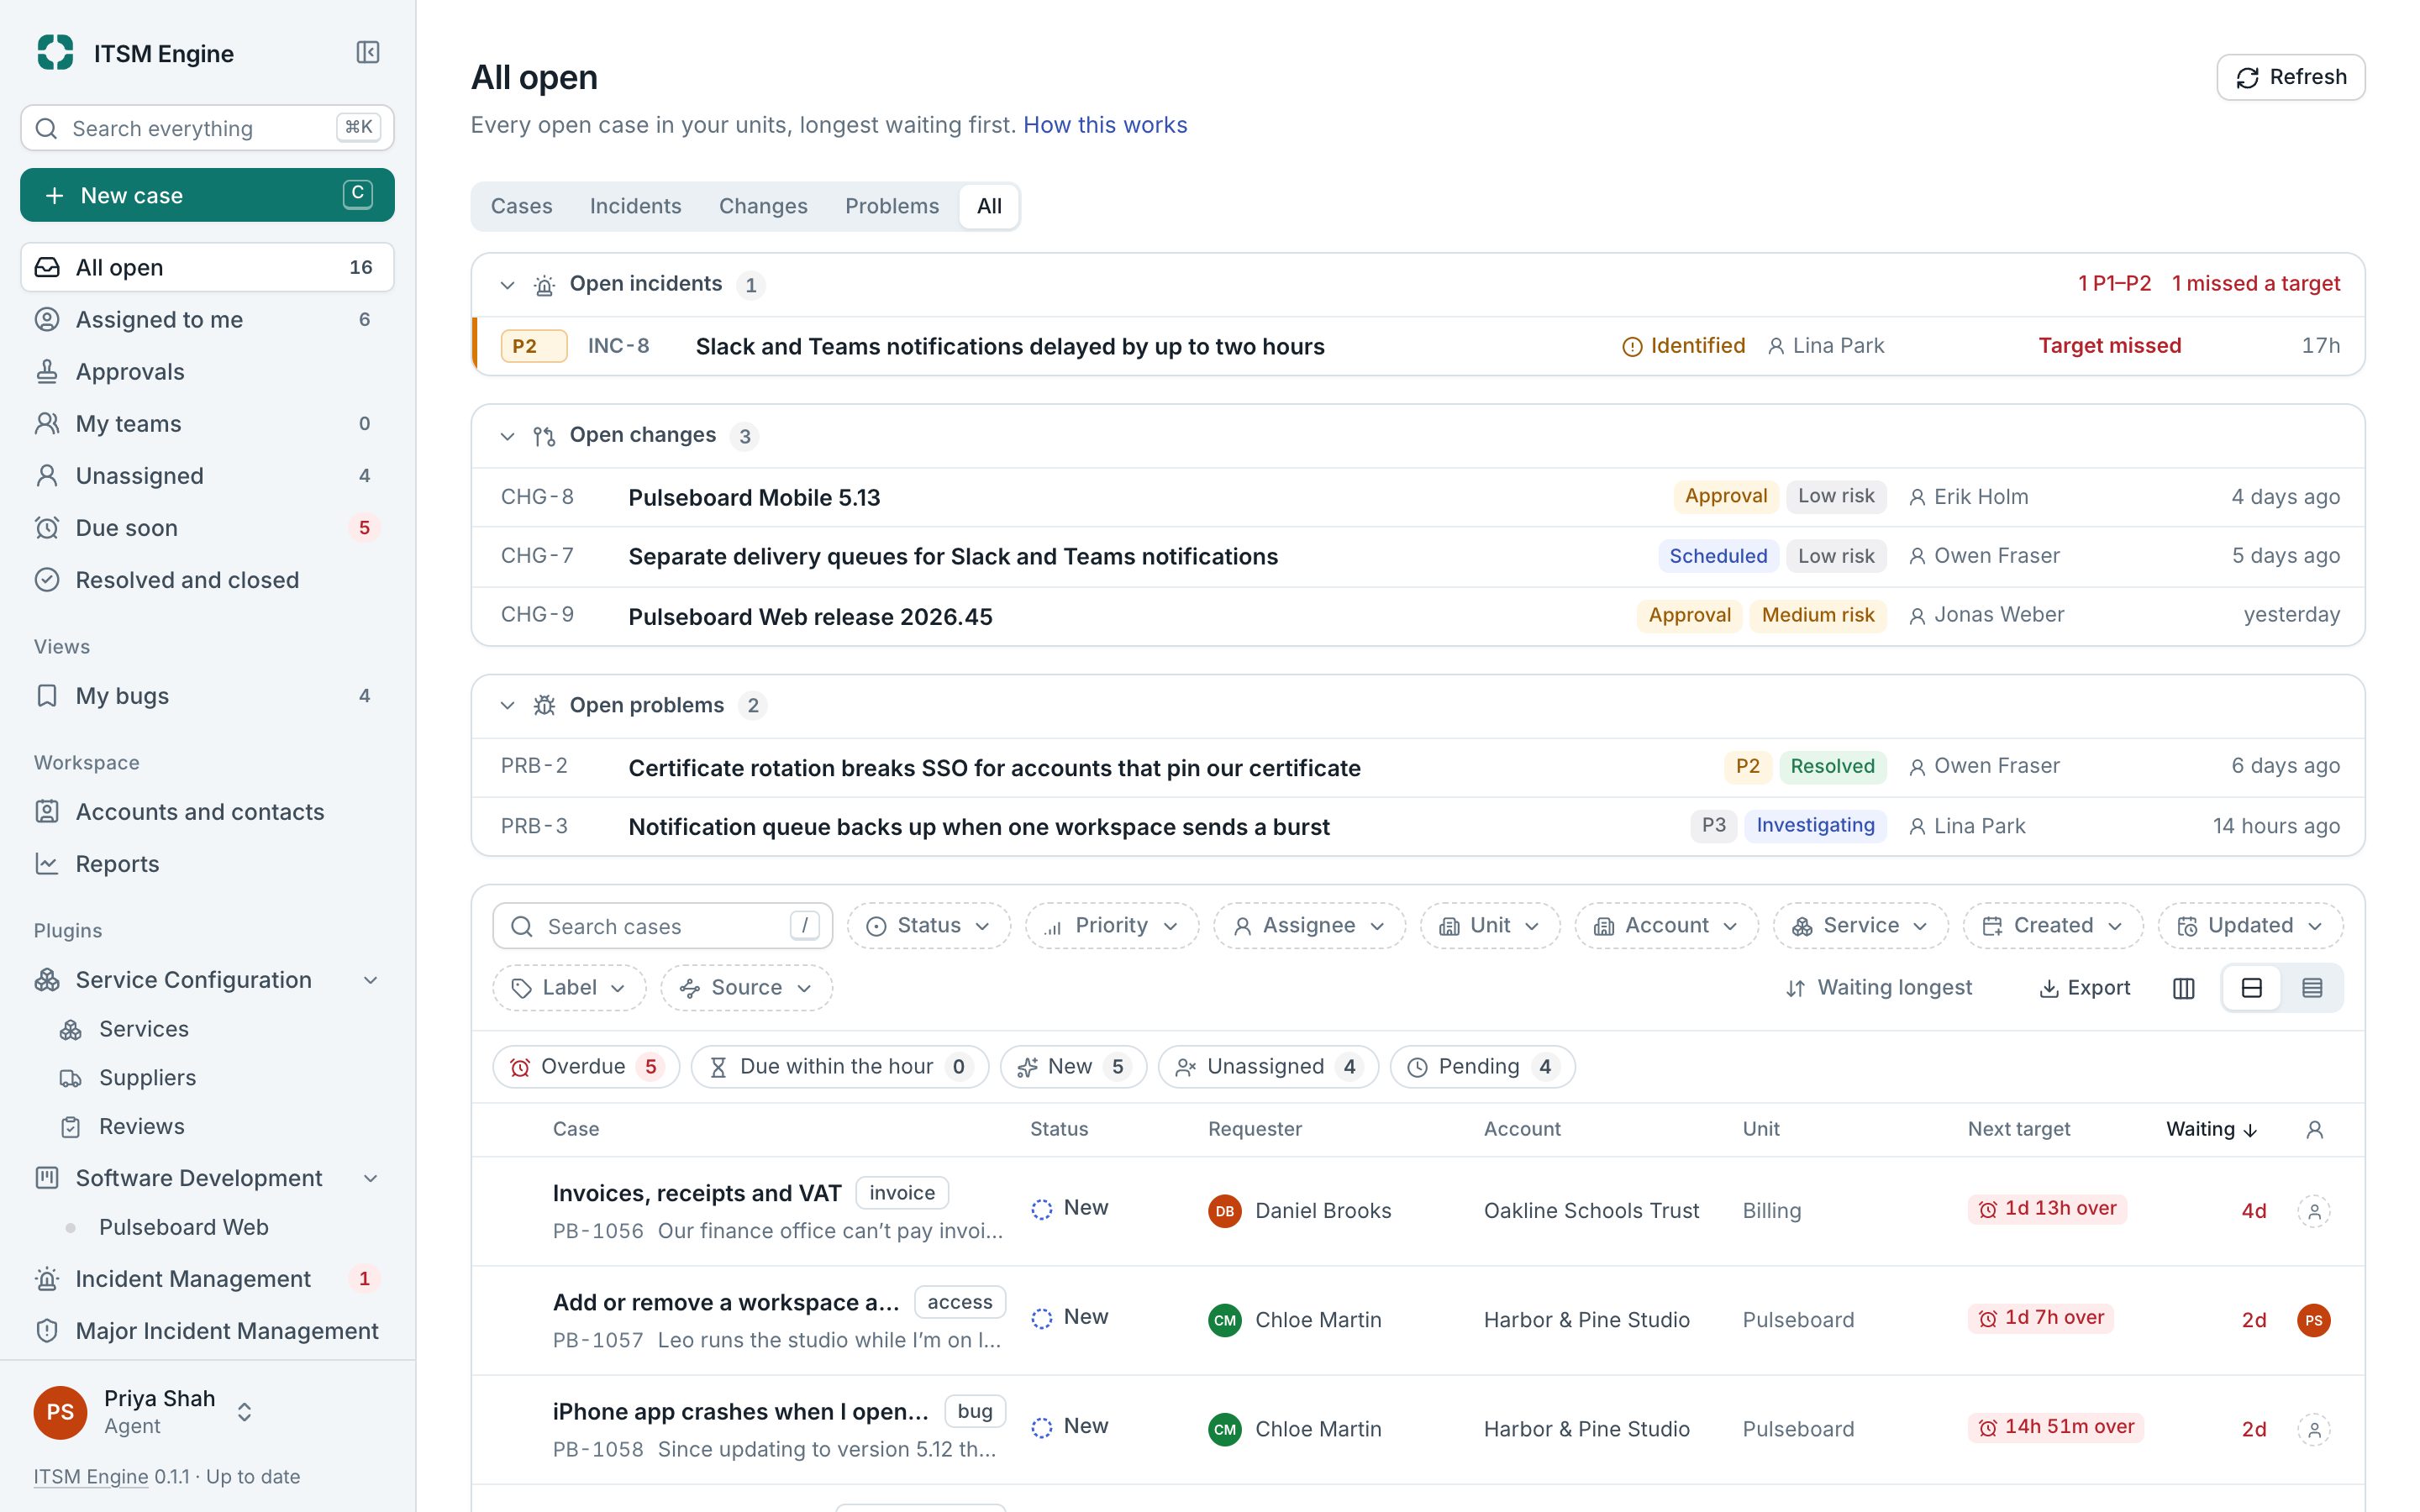
Task: Click the Reports chart icon in sidebar
Action: (x=47, y=863)
